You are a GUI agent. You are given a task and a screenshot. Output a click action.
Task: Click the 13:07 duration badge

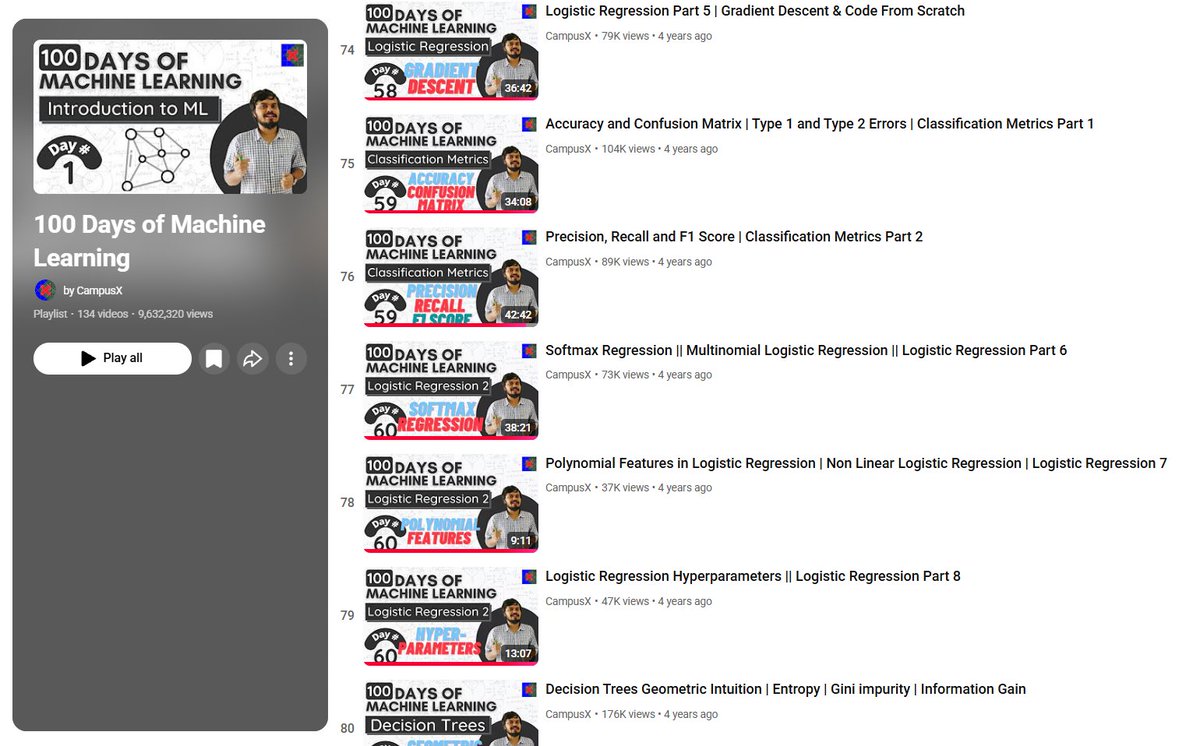[x=518, y=653]
